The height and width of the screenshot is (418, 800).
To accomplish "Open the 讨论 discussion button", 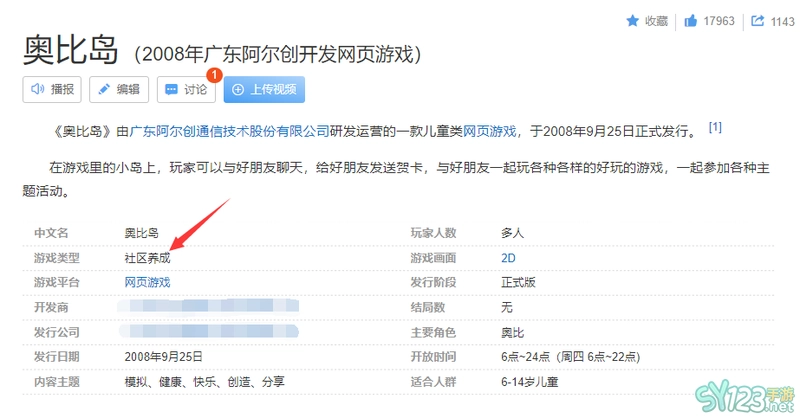I will click(x=186, y=89).
